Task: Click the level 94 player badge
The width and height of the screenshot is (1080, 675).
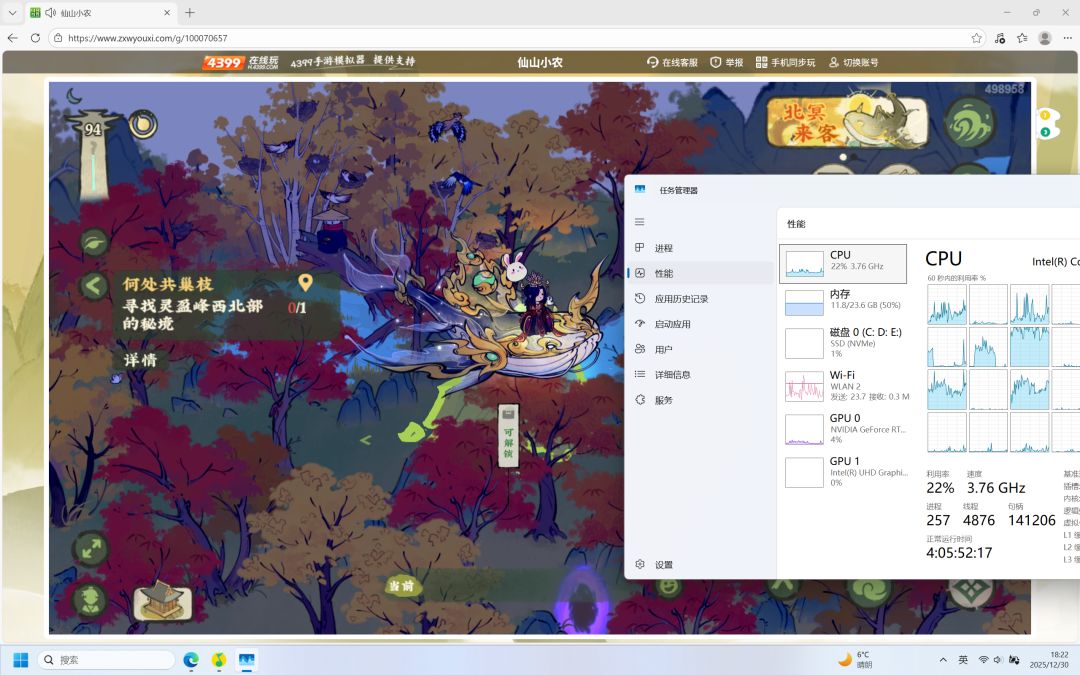Action: tap(92, 129)
